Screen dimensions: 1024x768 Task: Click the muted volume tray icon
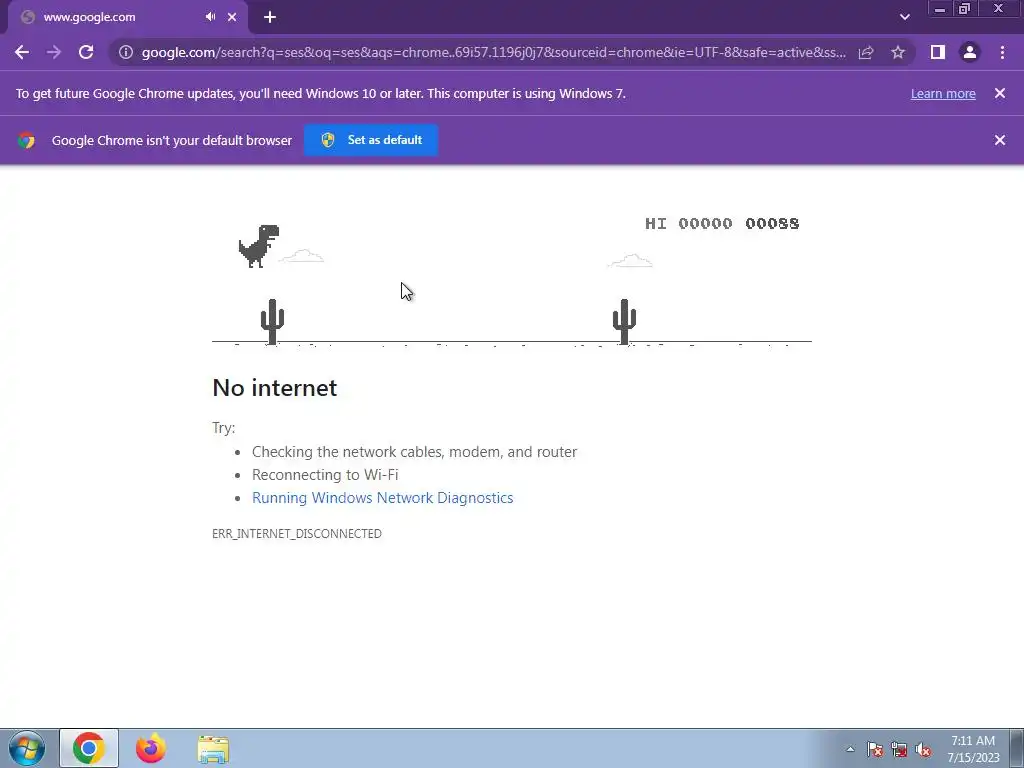[x=923, y=750]
